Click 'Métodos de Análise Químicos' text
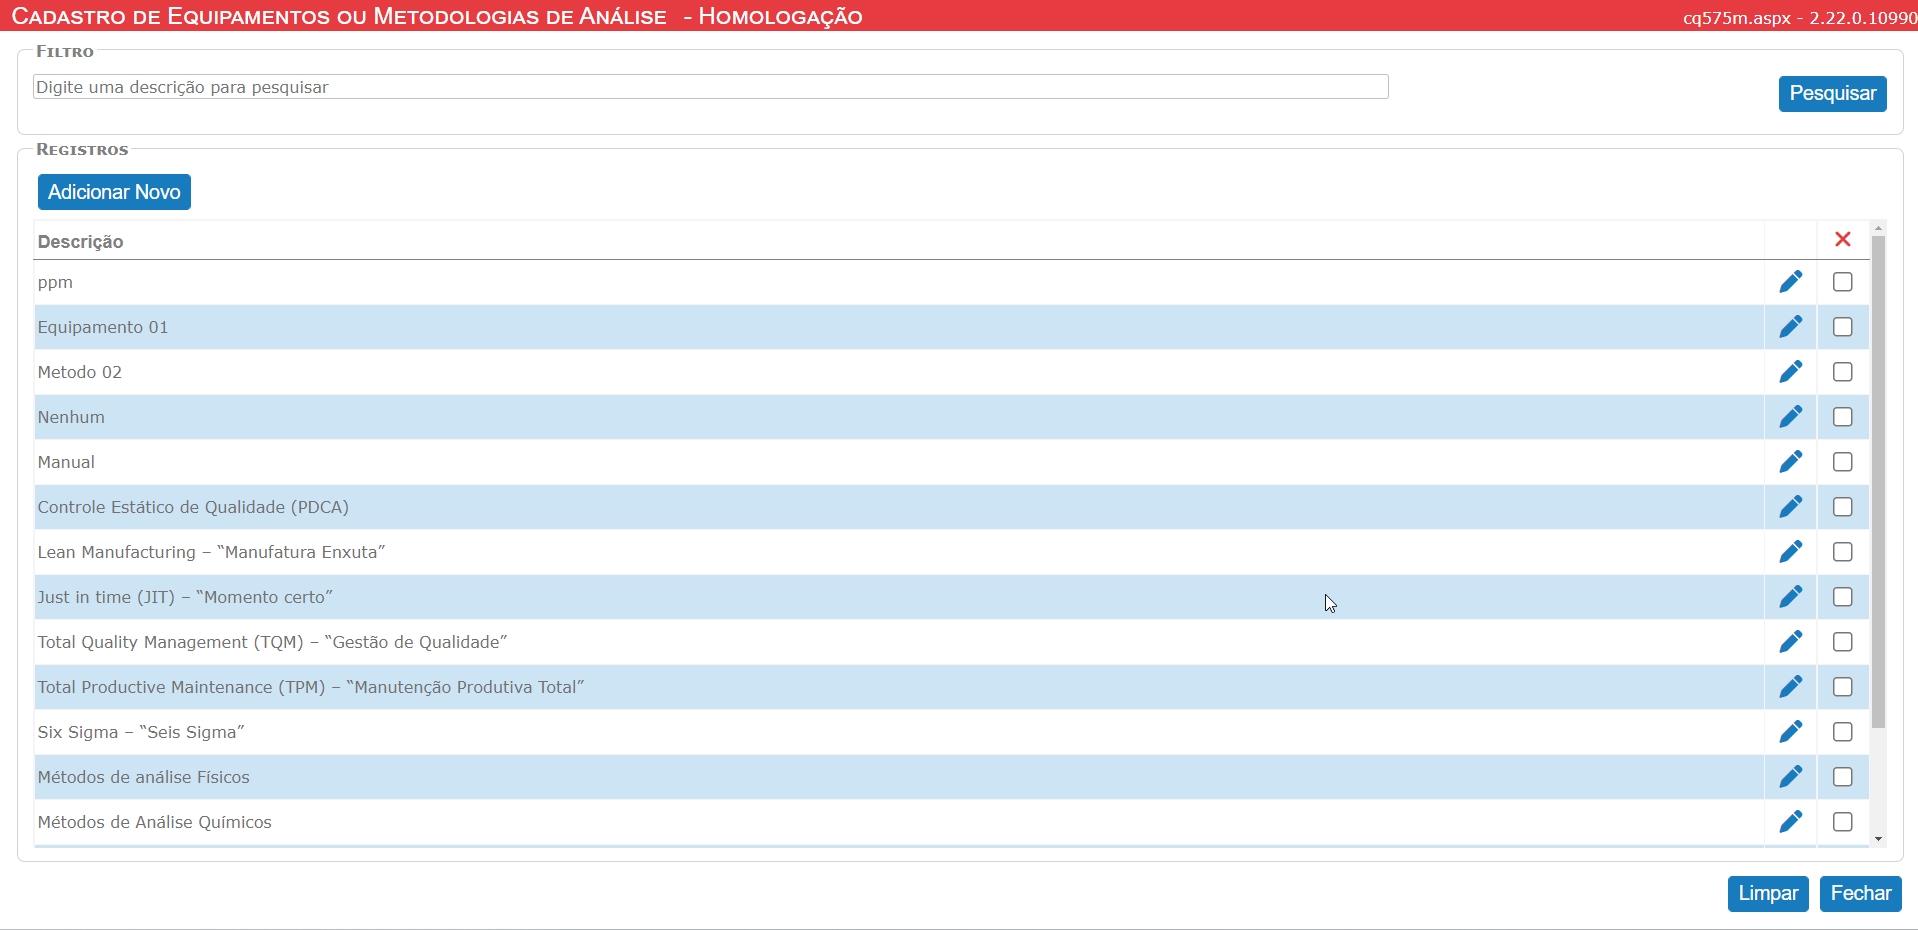1918x930 pixels. [x=155, y=822]
